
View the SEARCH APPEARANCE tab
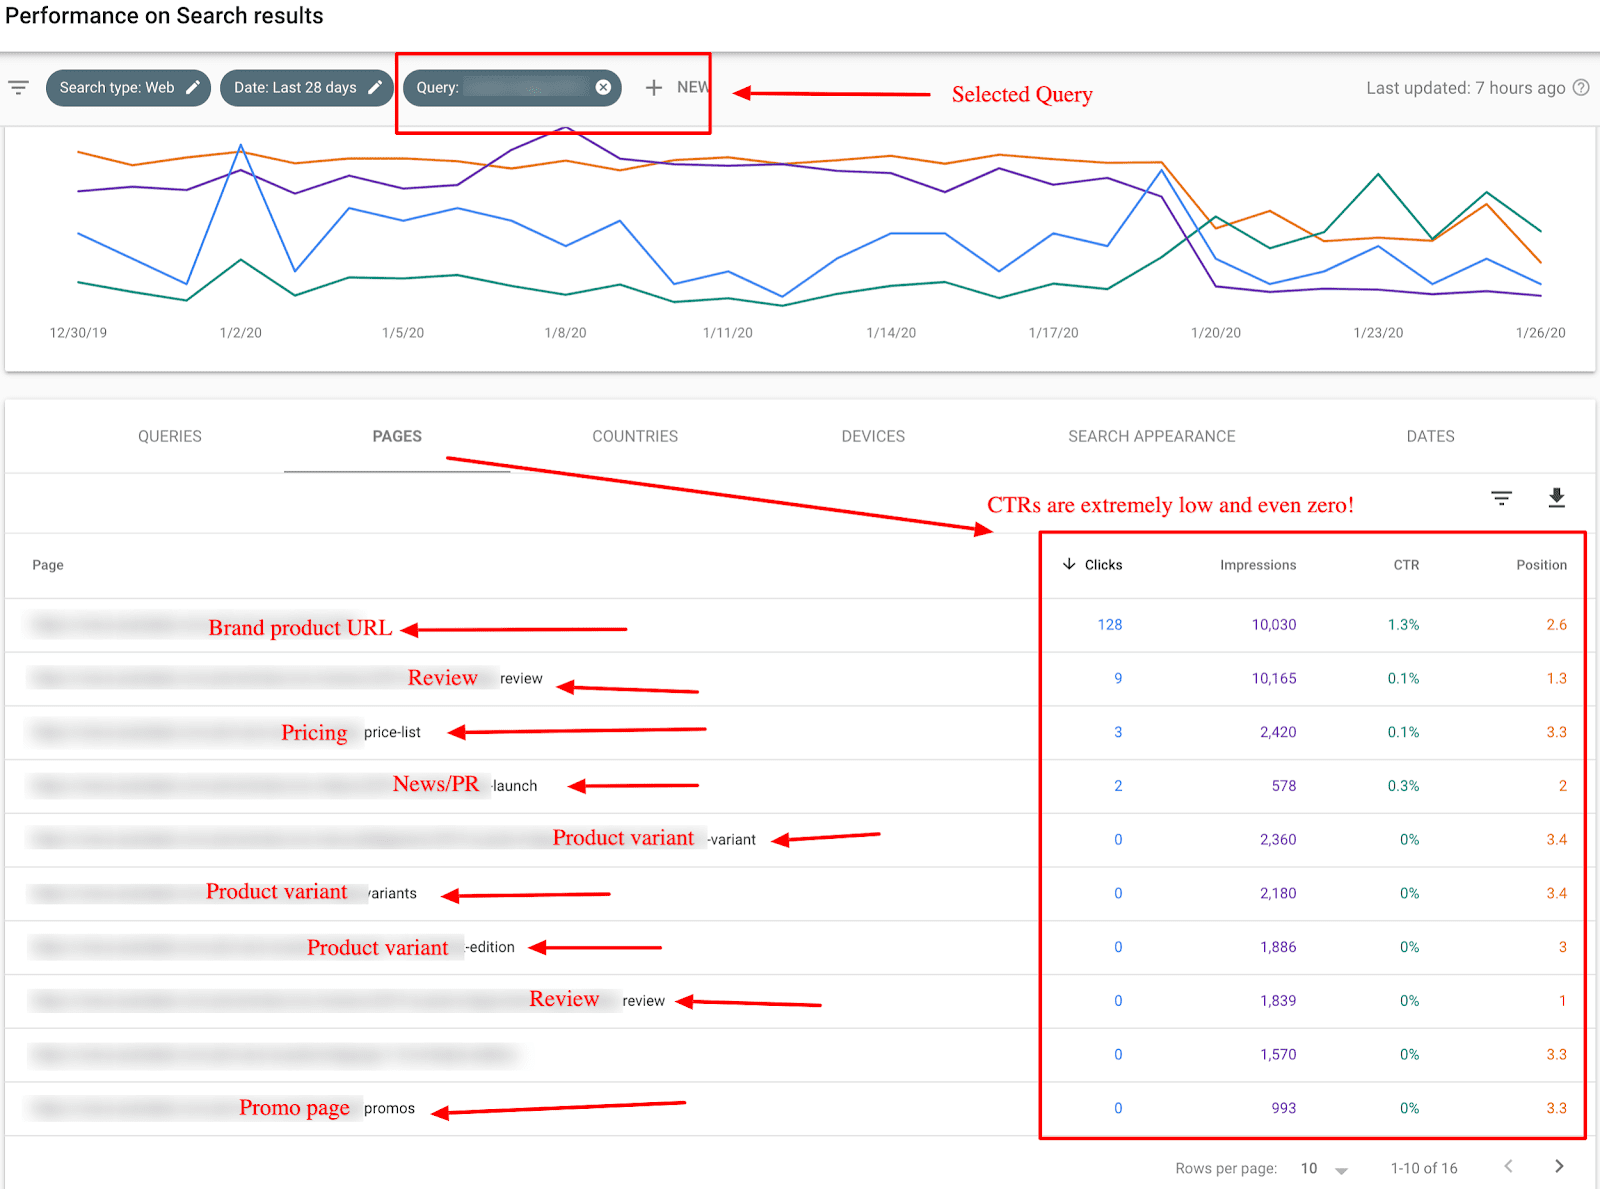(x=1151, y=436)
